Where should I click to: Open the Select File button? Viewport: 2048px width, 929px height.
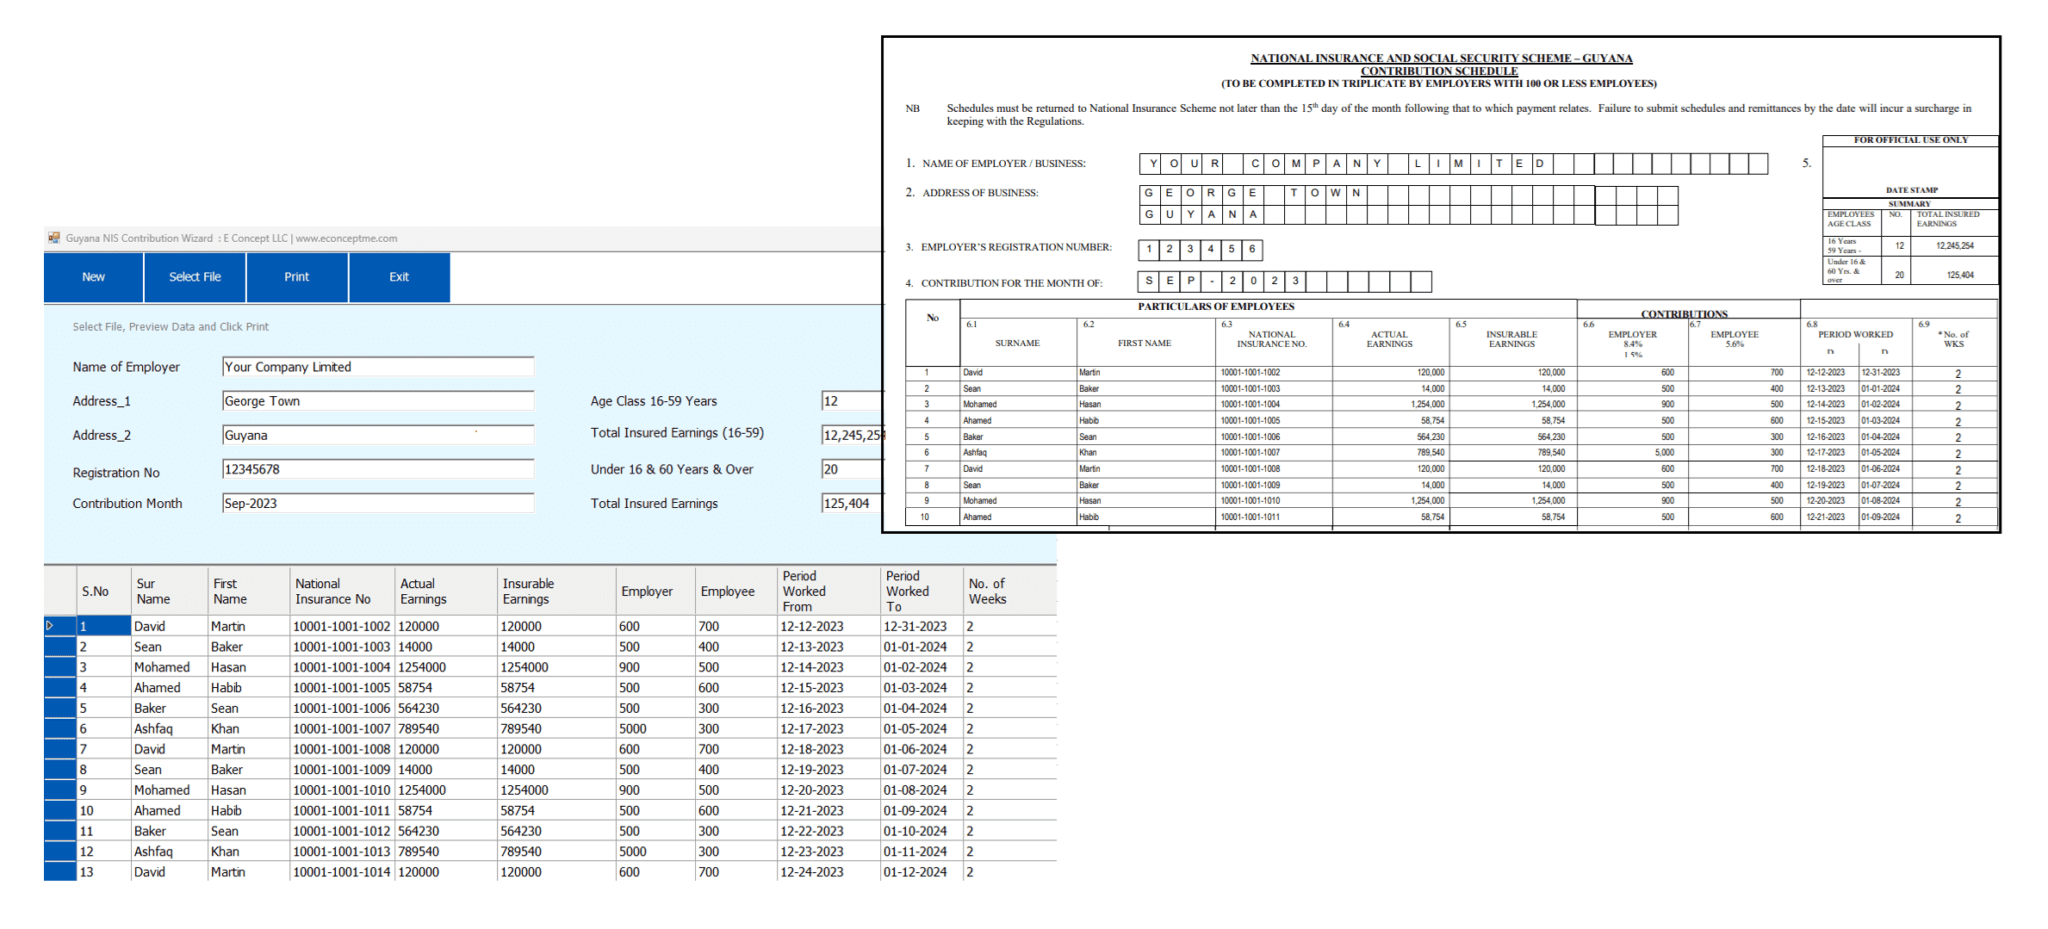pos(195,277)
